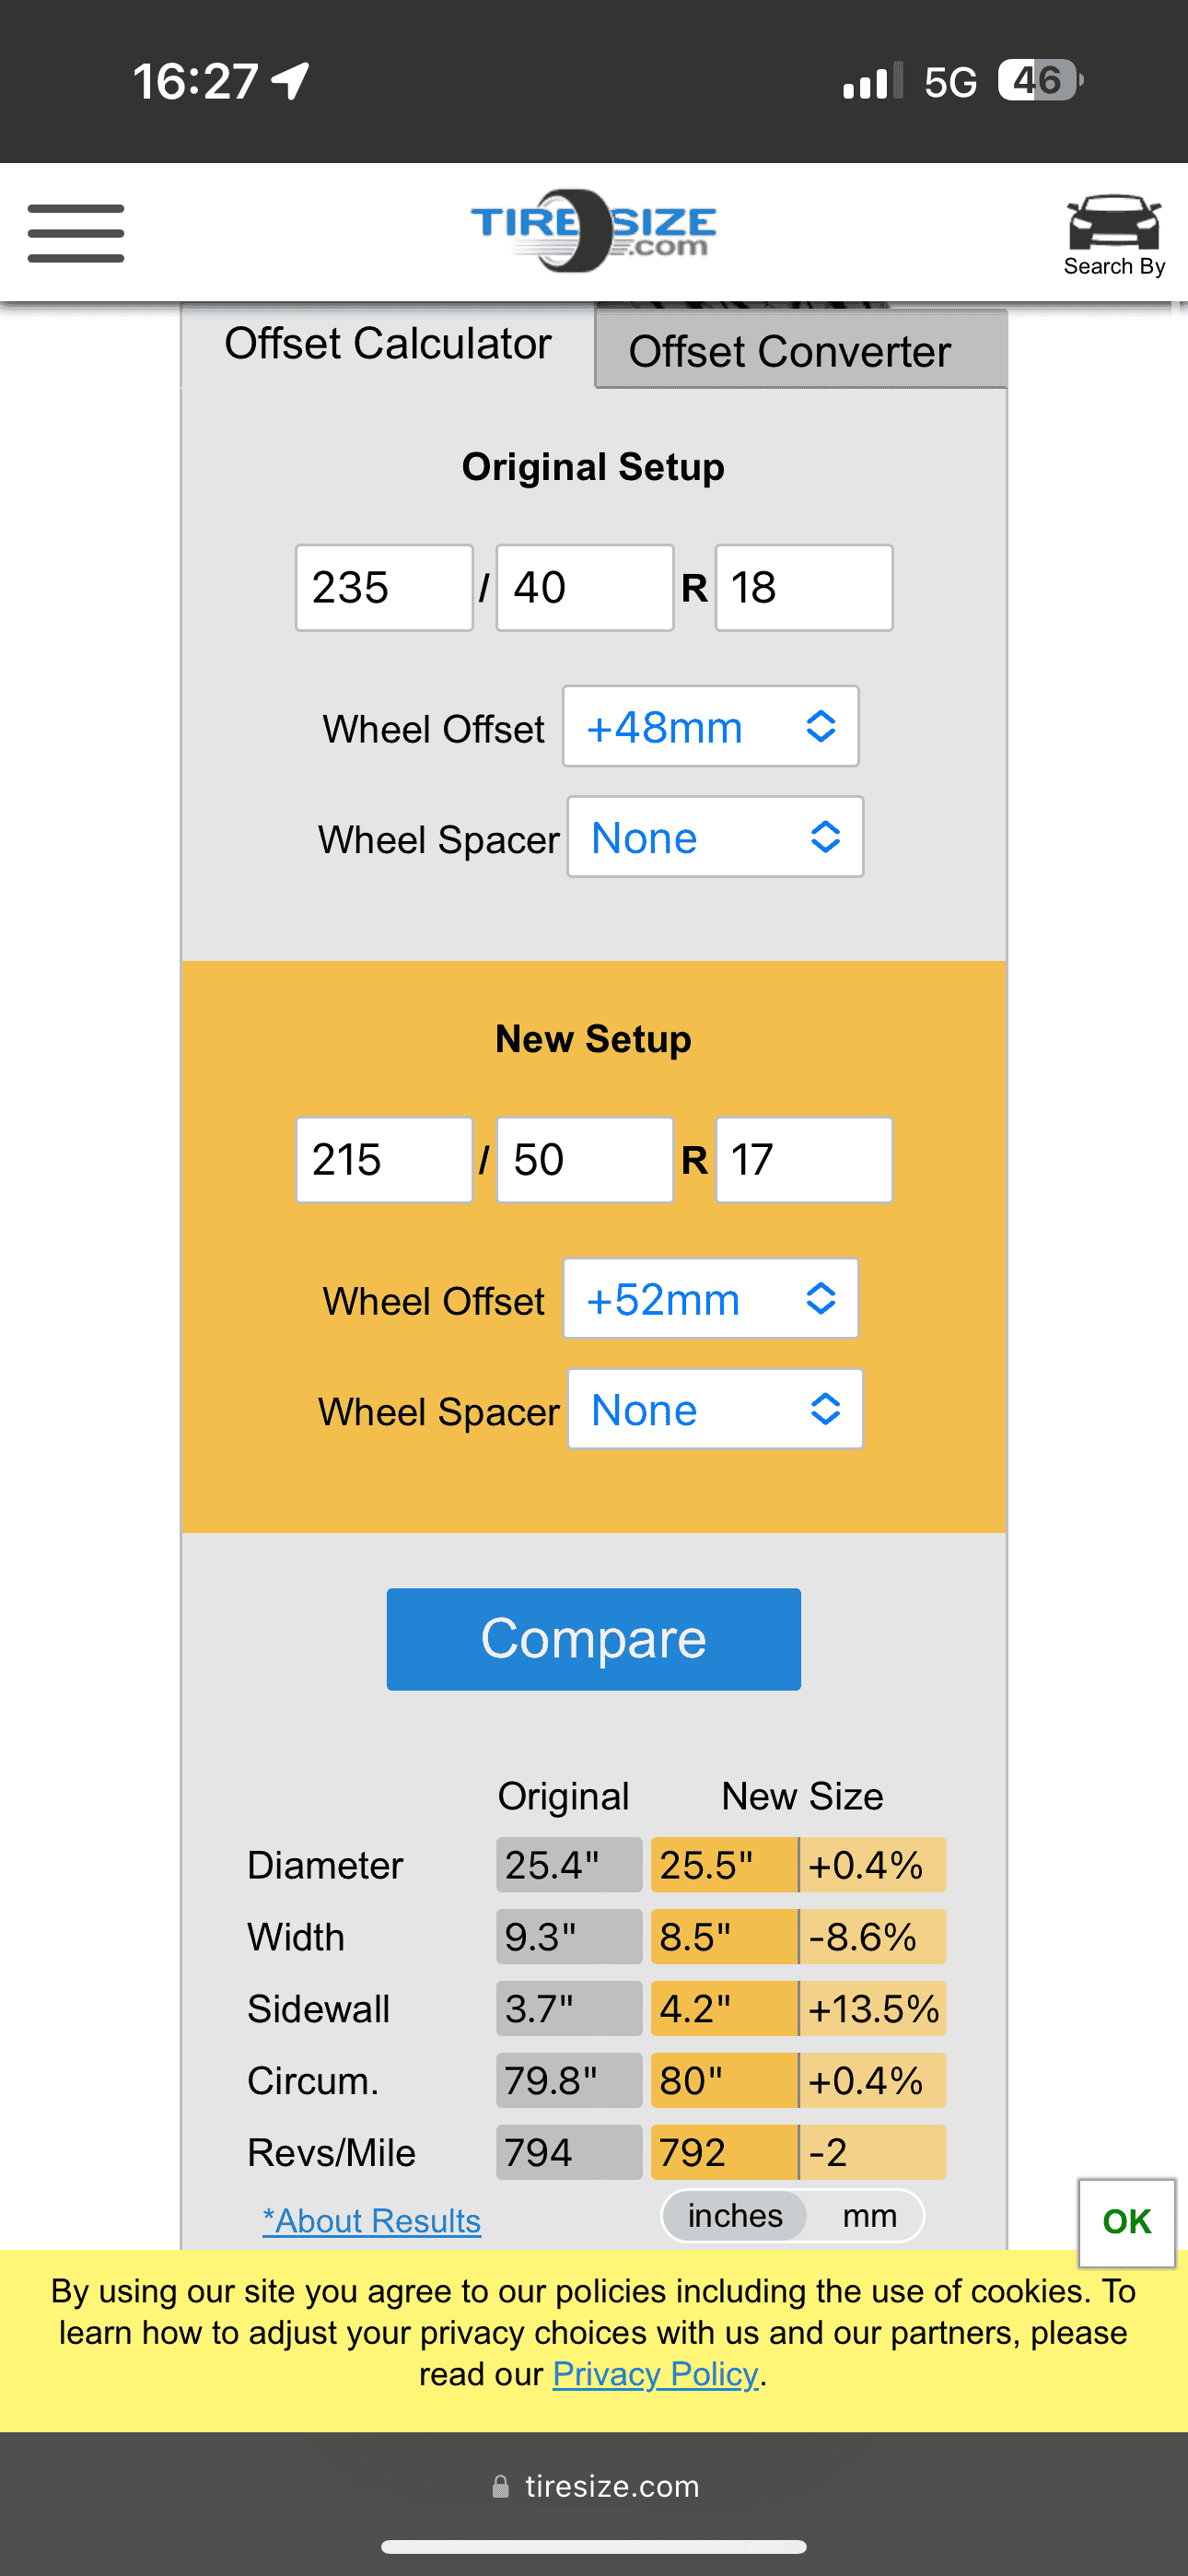Tap the TireSize.com logo

593,231
